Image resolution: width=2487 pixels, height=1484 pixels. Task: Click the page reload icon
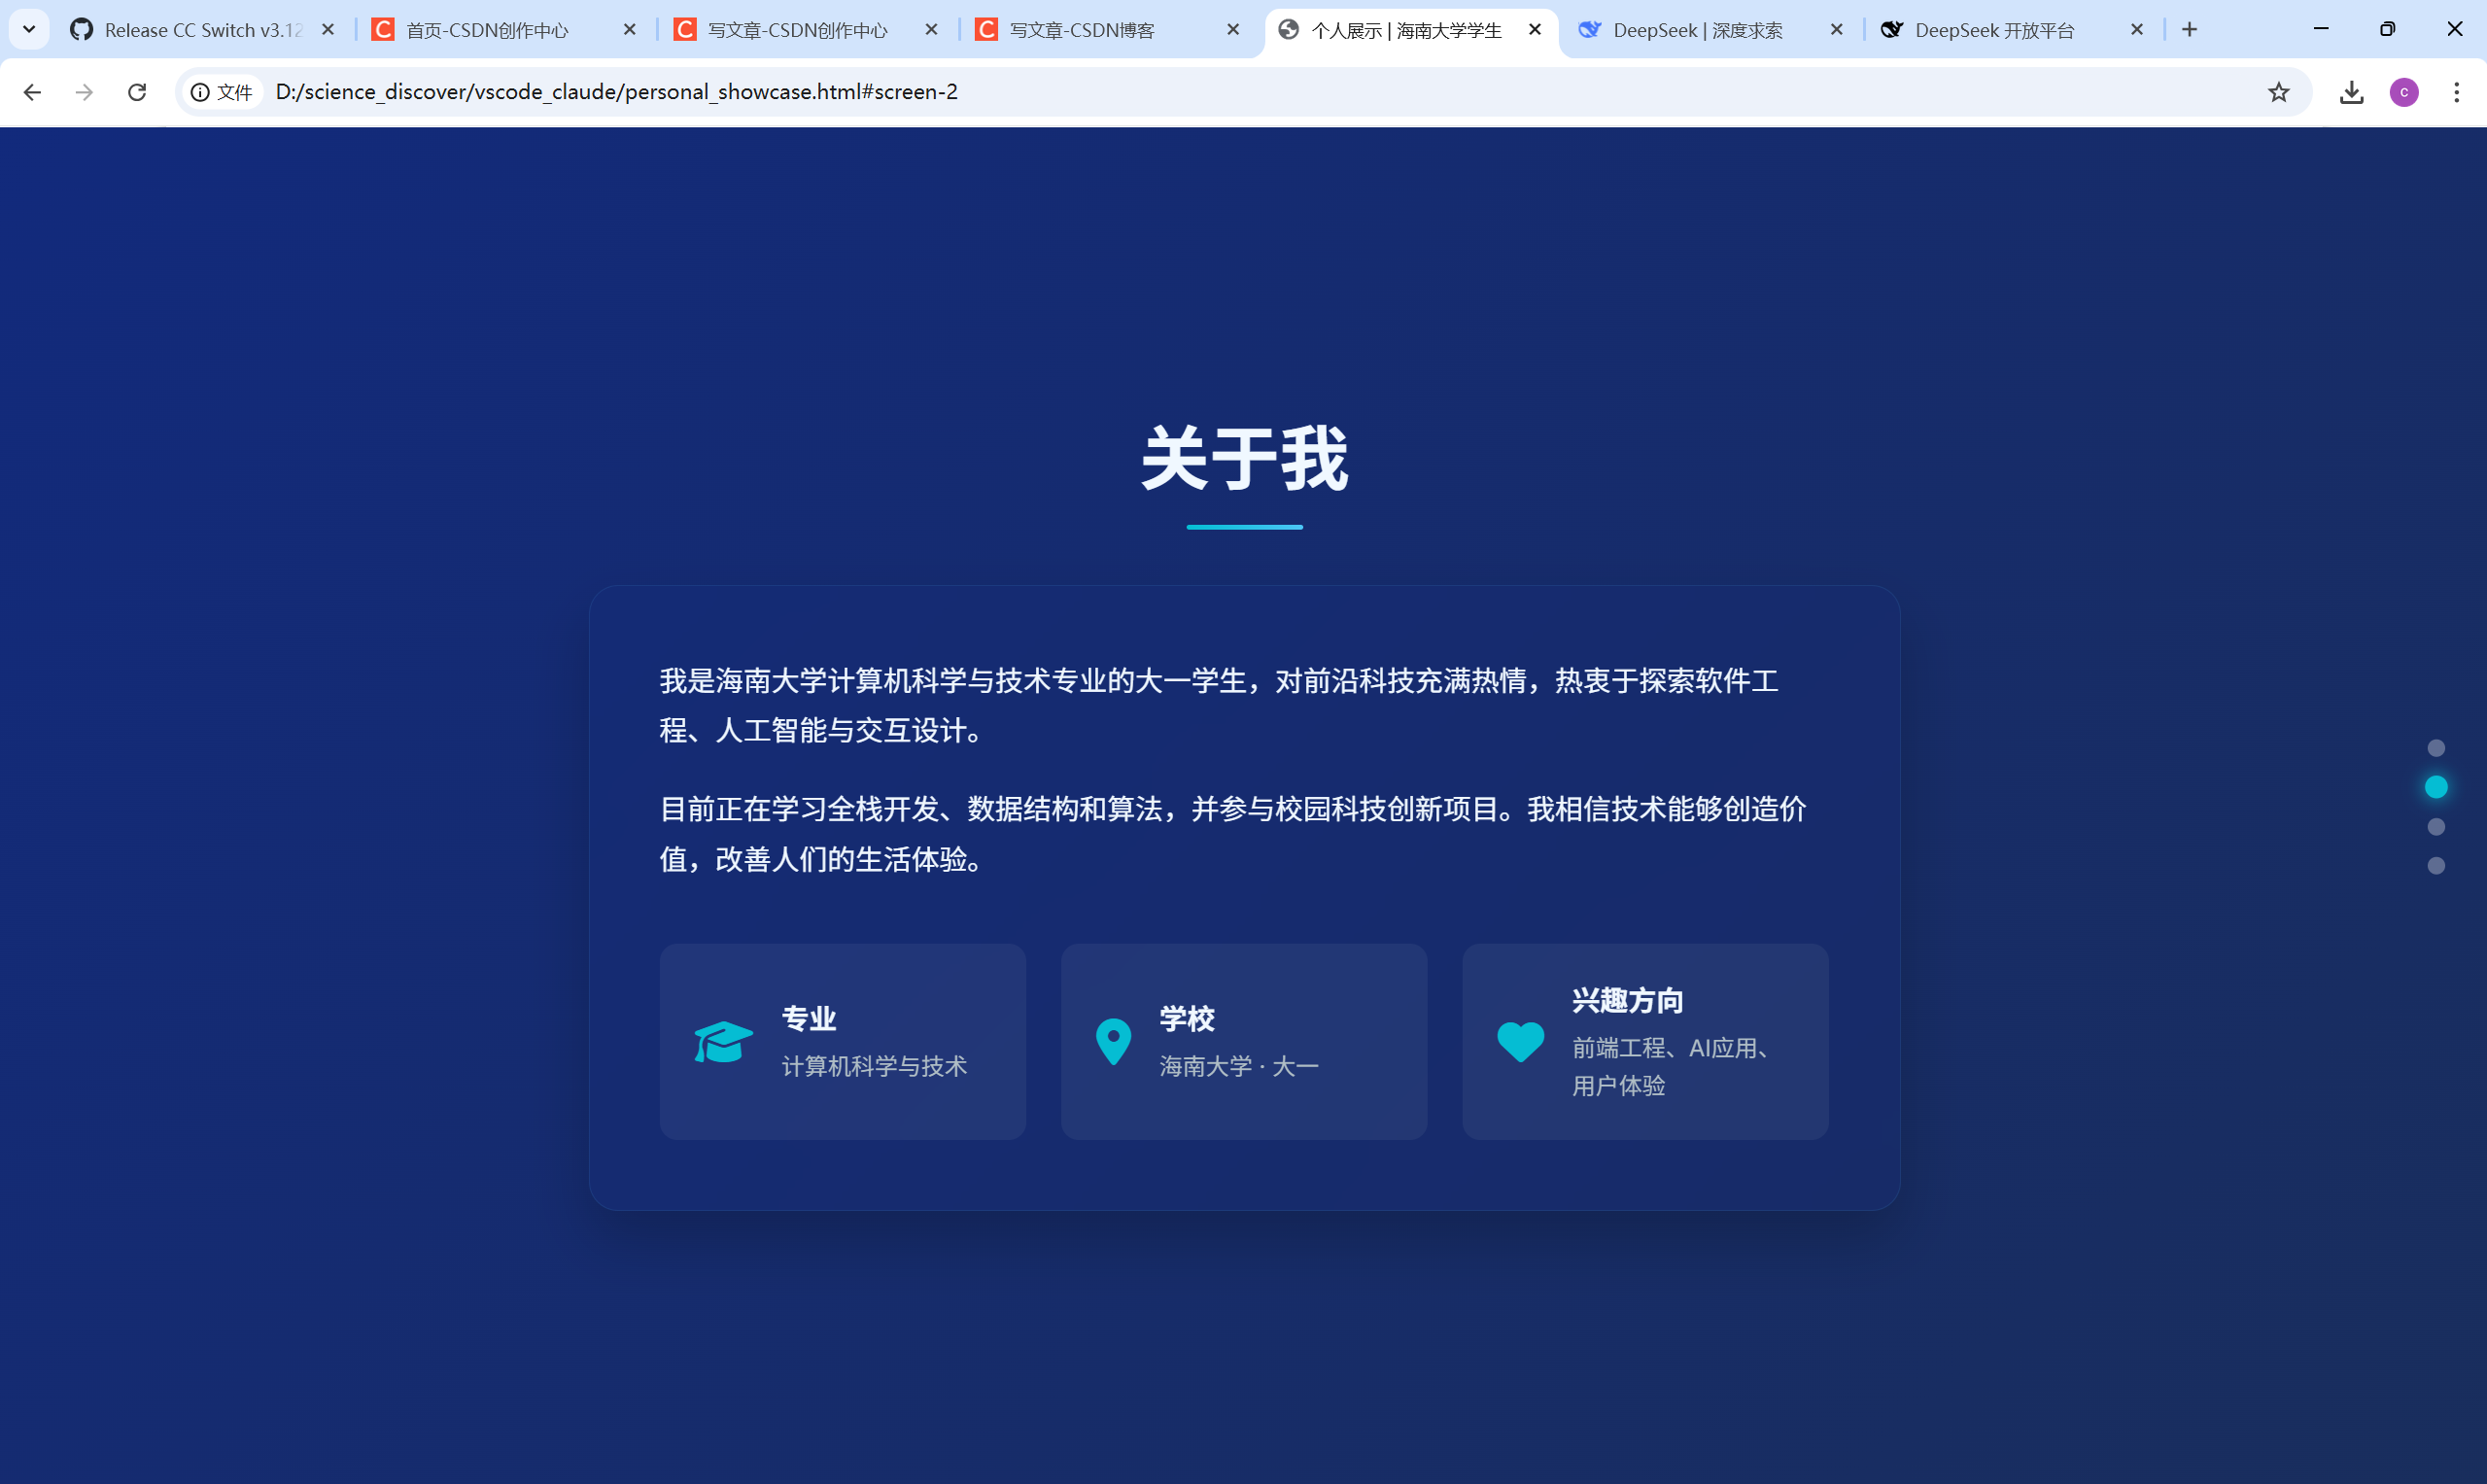(x=137, y=92)
